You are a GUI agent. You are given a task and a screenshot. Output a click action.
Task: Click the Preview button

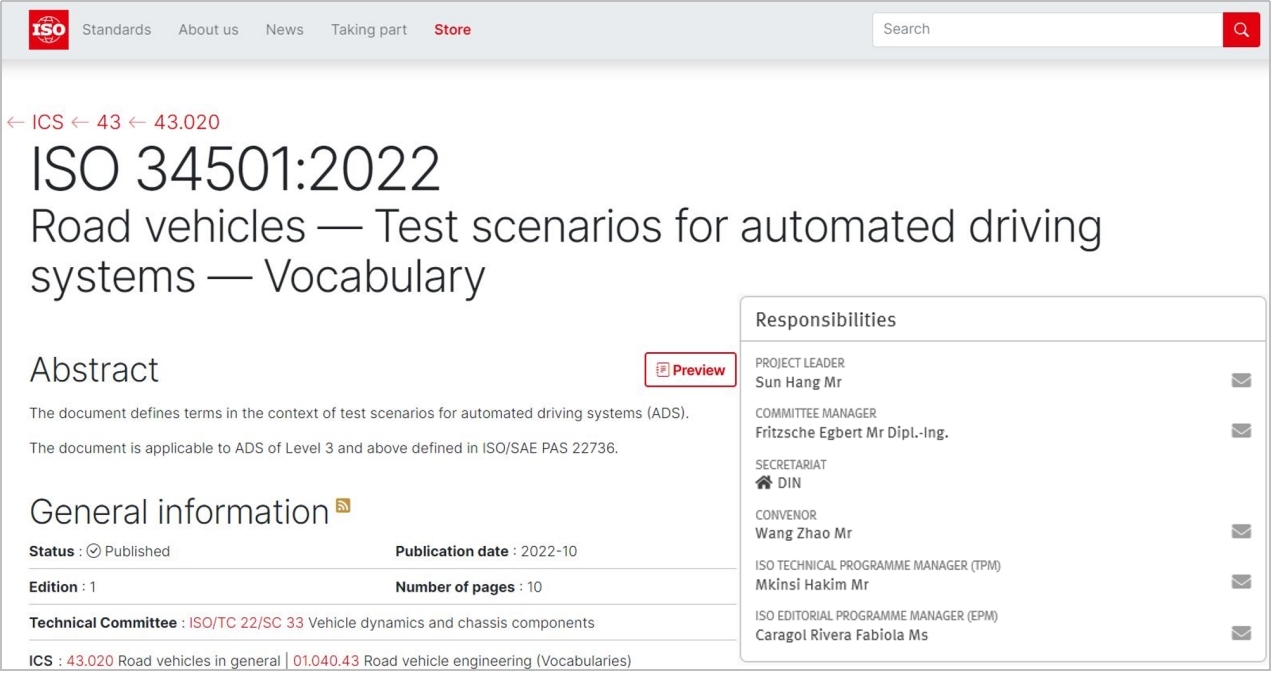coord(690,370)
